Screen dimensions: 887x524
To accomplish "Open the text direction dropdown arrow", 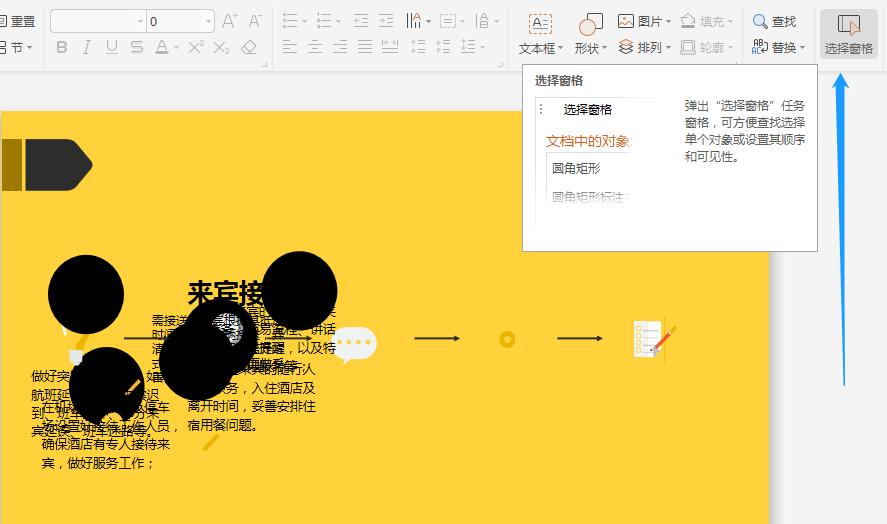I will point(428,22).
